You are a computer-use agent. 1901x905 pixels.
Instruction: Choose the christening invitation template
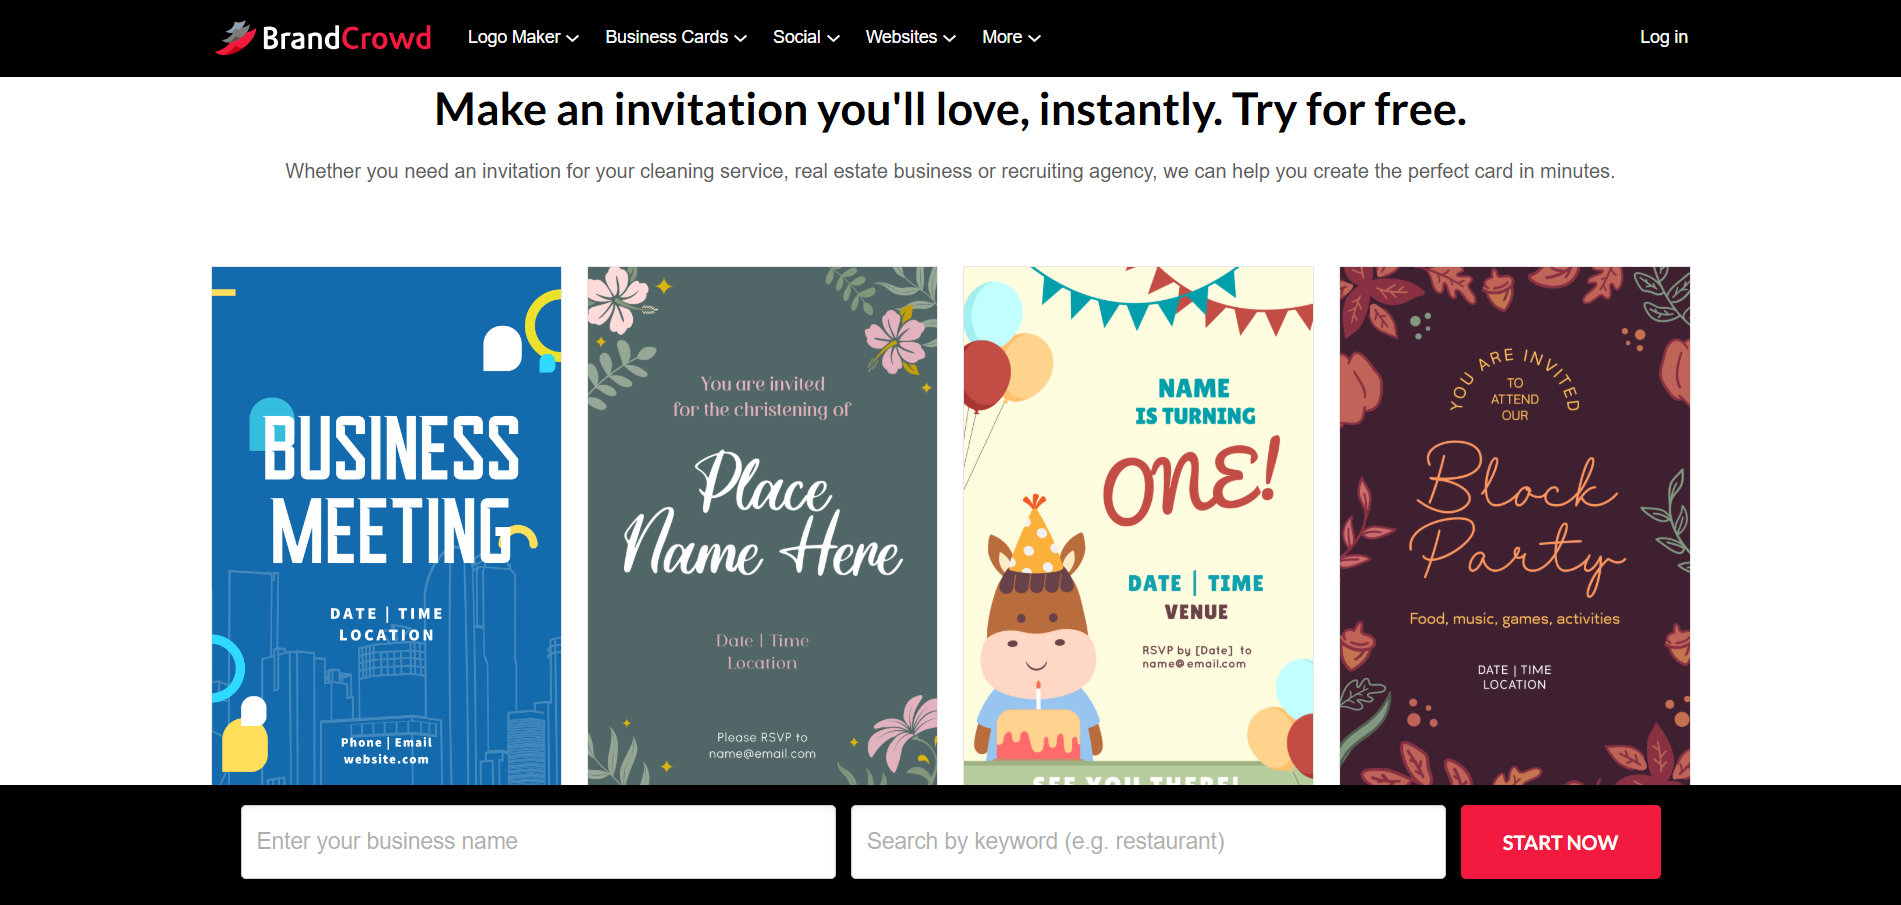coord(762,525)
